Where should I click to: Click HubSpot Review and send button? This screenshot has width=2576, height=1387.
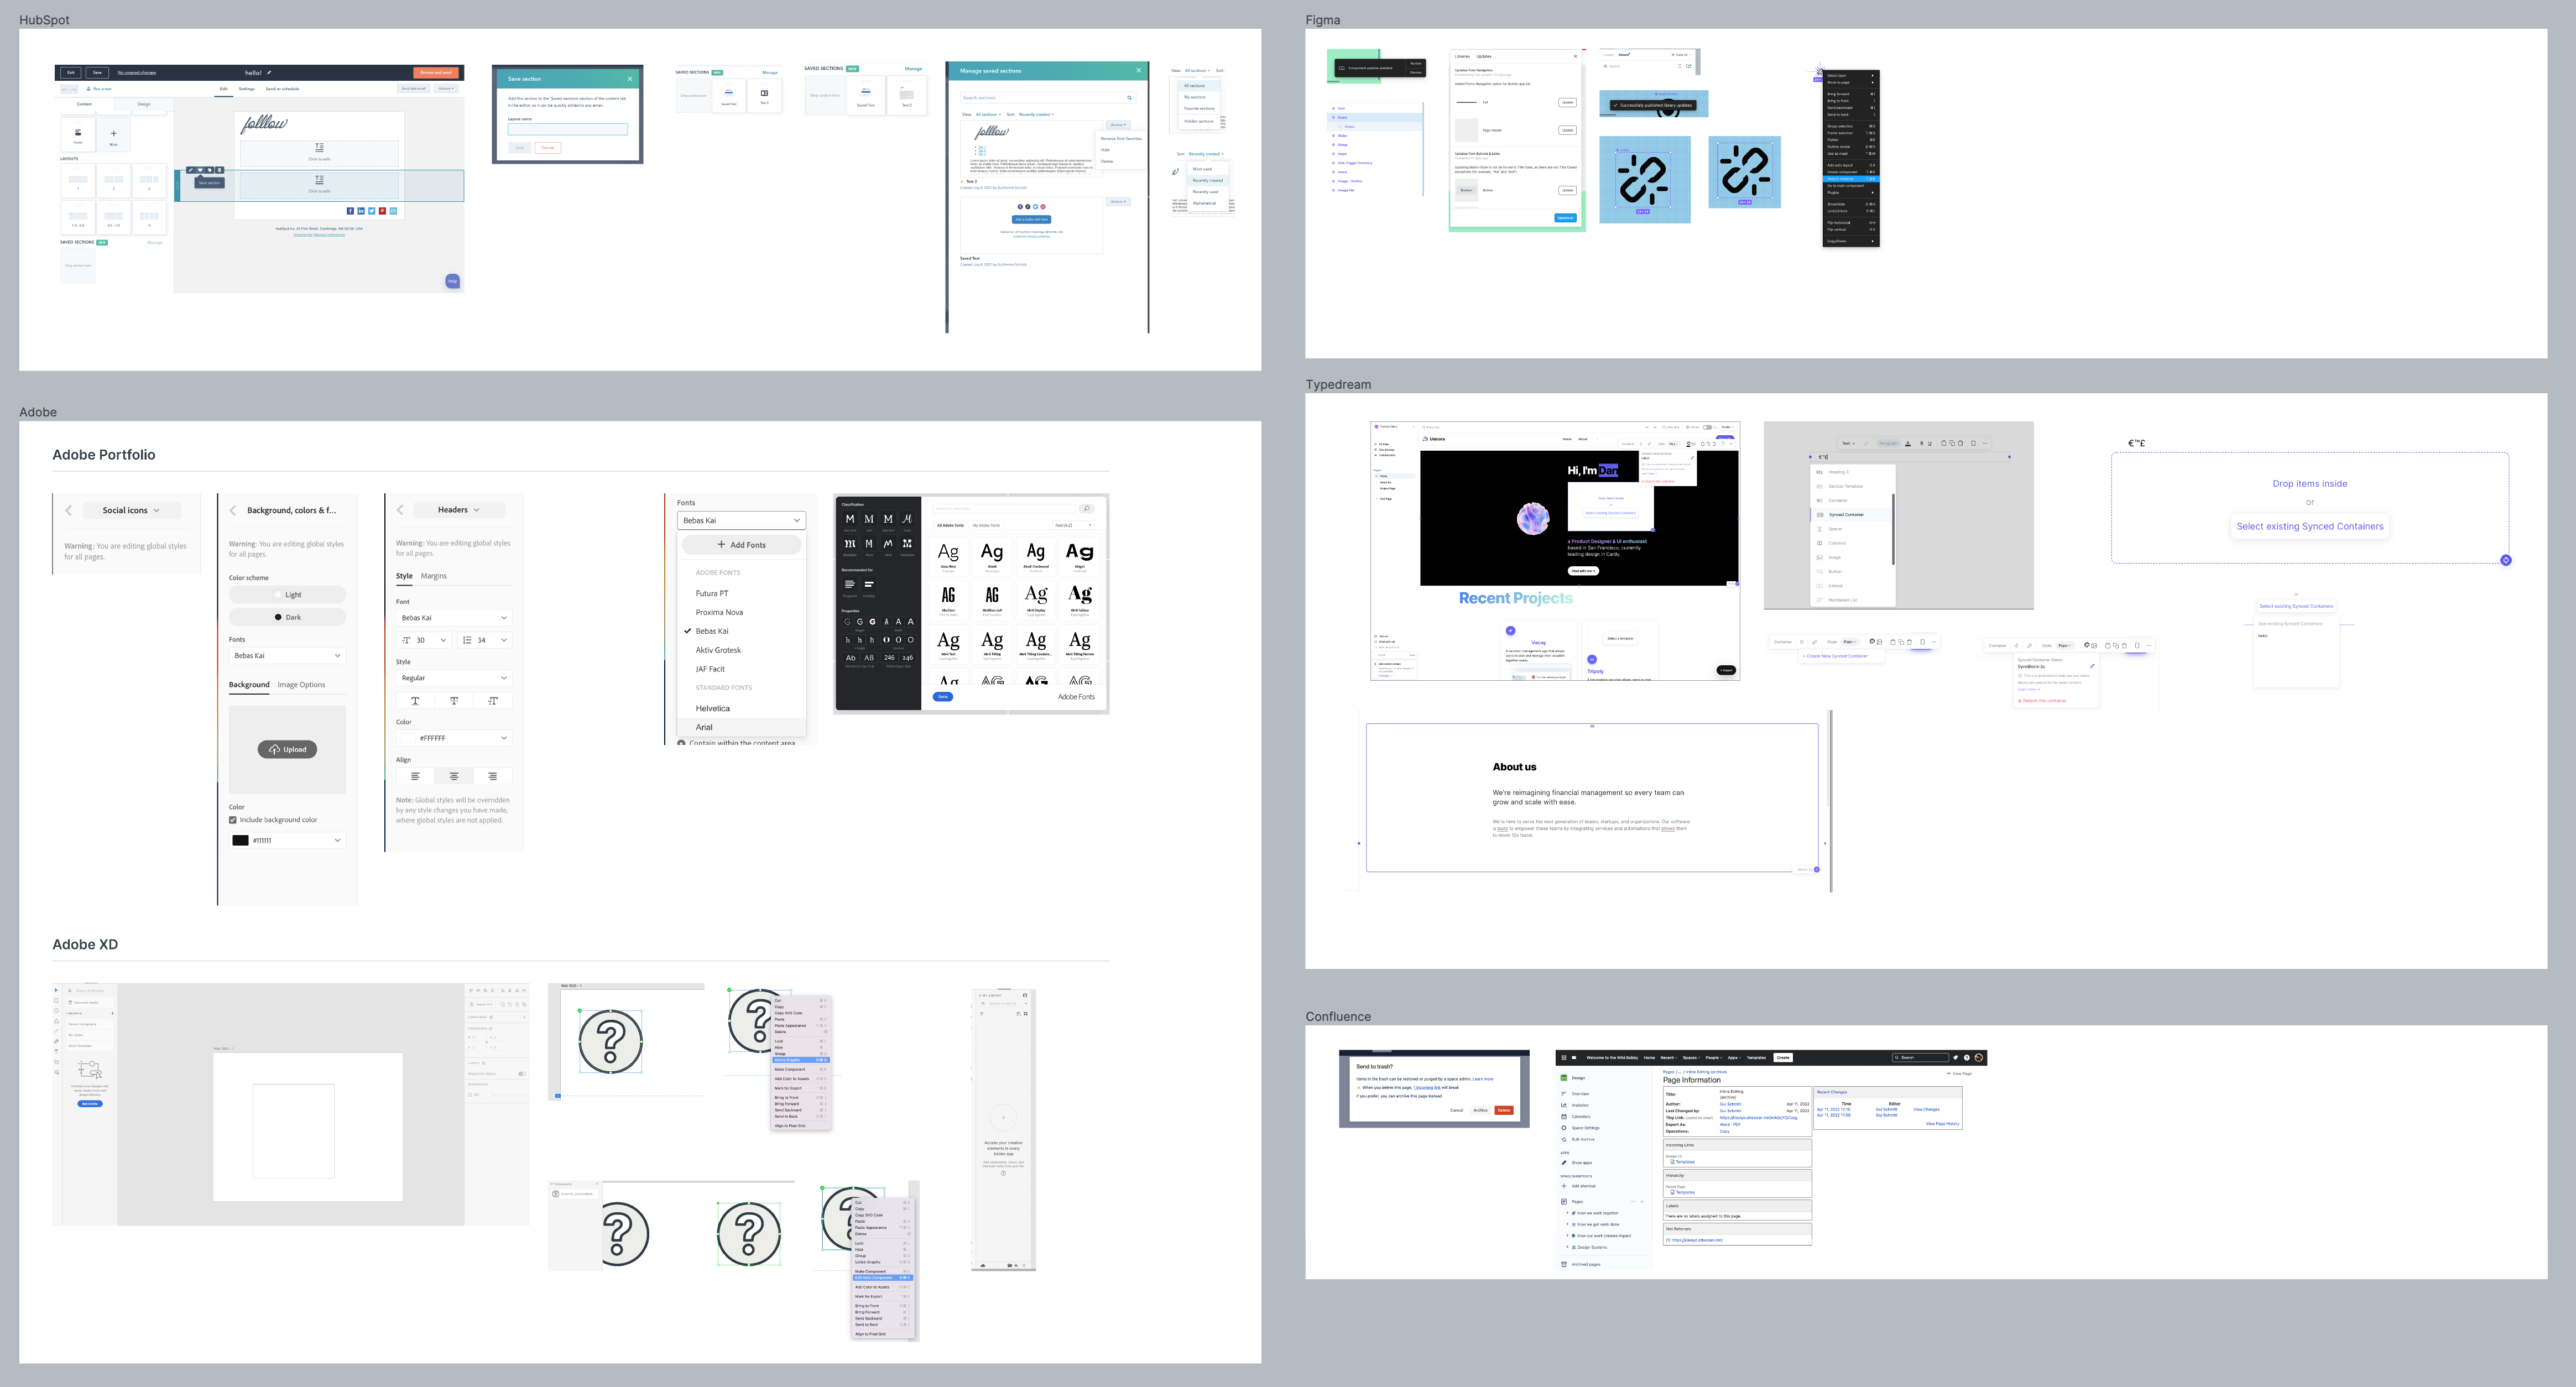pos(435,72)
